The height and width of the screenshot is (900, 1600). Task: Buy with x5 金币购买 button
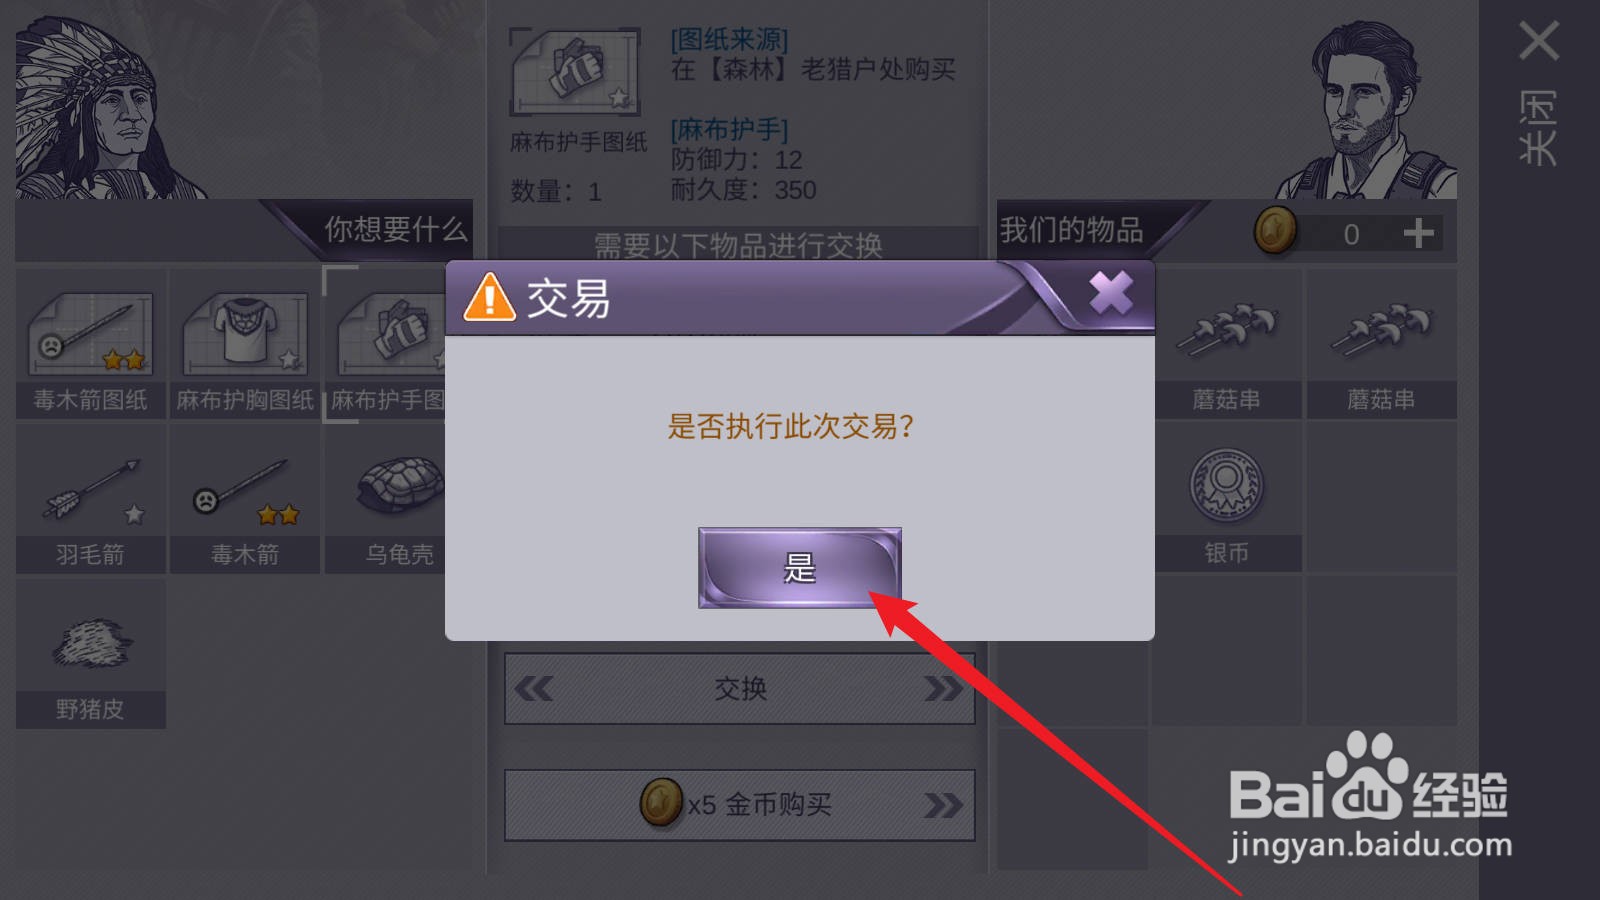coord(740,805)
